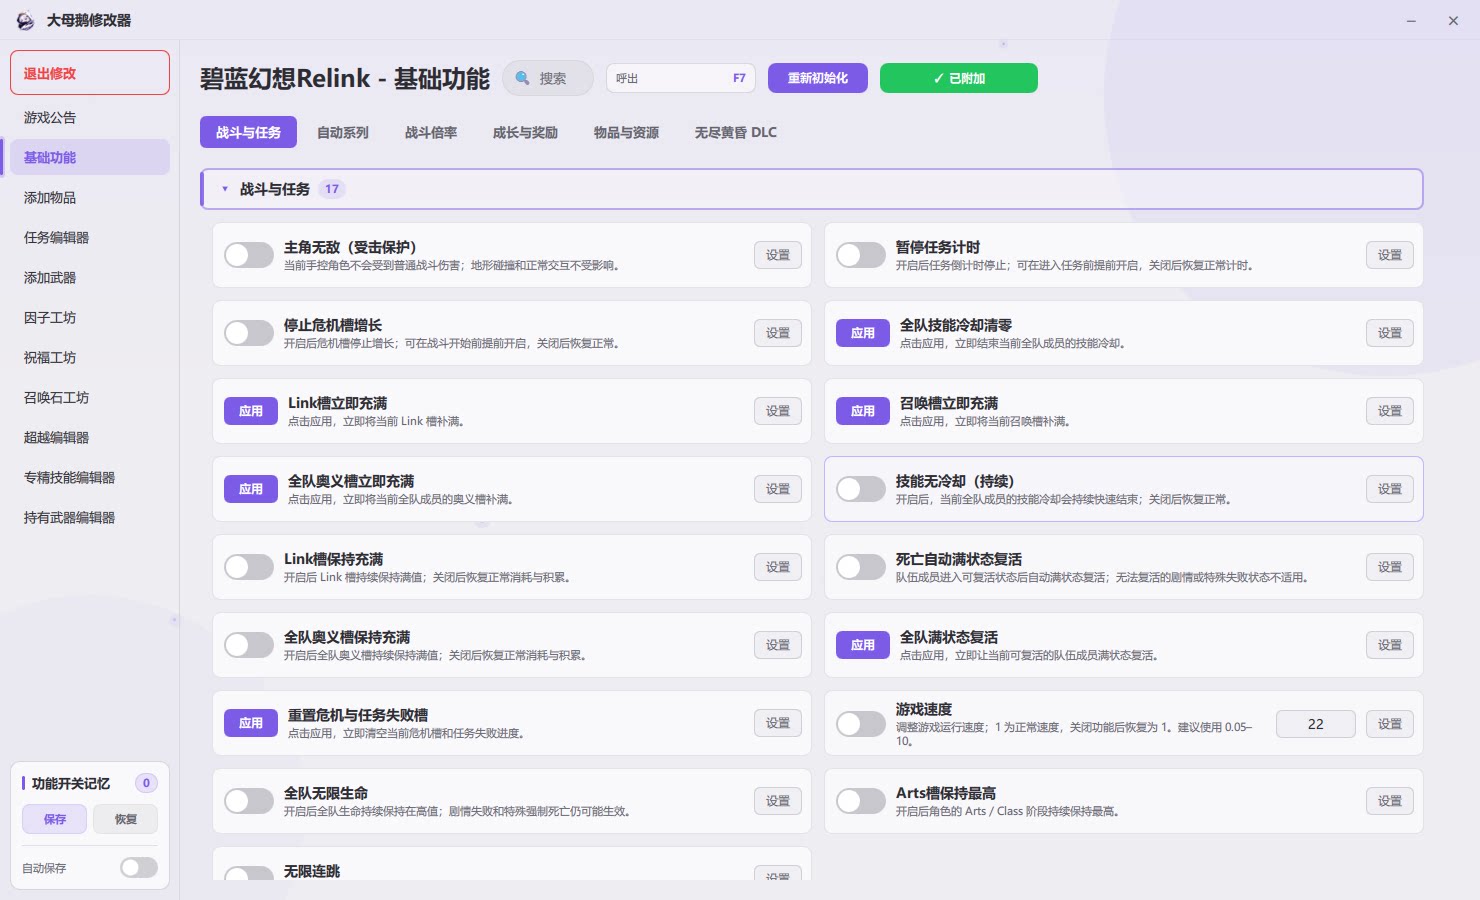The height and width of the screenshot is (900, 1480).
Task: Open 设置 for 停止危机槽增长
Action: 778,333
